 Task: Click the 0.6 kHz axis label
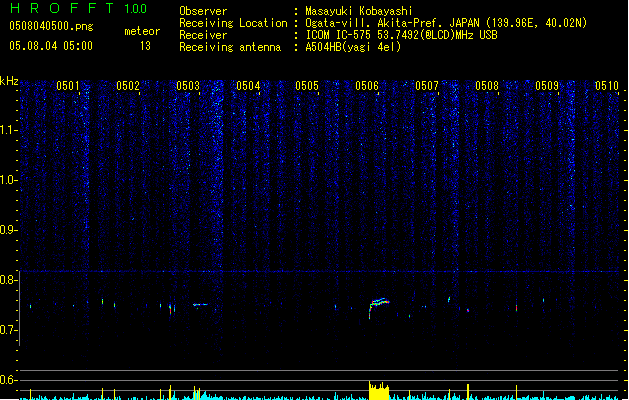tap(9, 380)
